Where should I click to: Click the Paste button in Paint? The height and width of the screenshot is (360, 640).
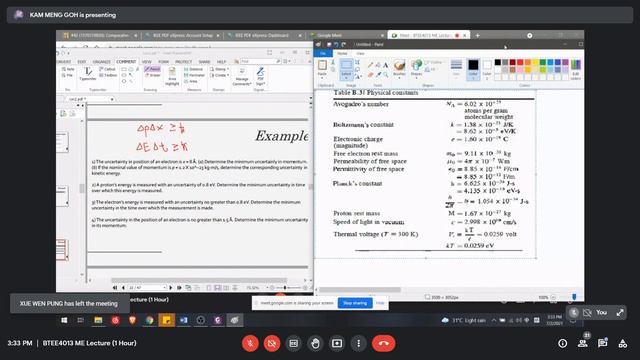[x=322, y=69]
